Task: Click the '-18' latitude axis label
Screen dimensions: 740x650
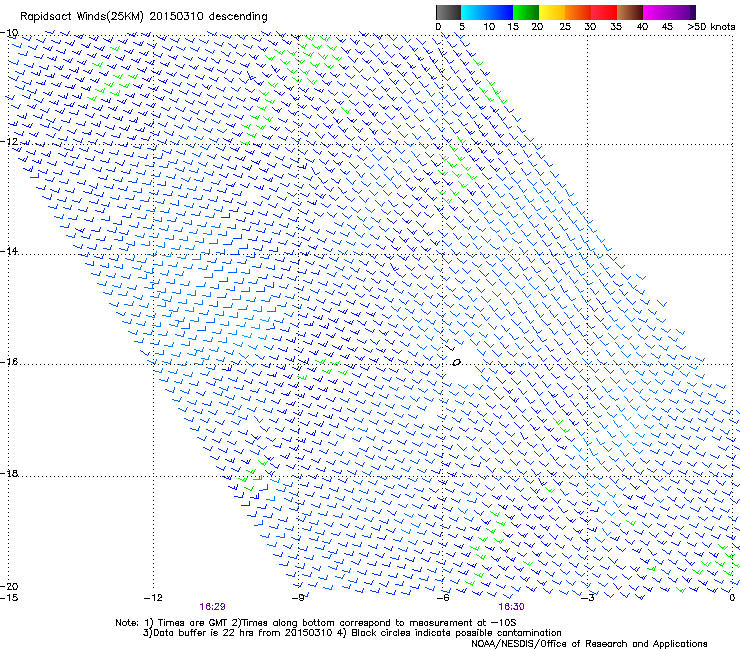Action: (x=9, y=473)
